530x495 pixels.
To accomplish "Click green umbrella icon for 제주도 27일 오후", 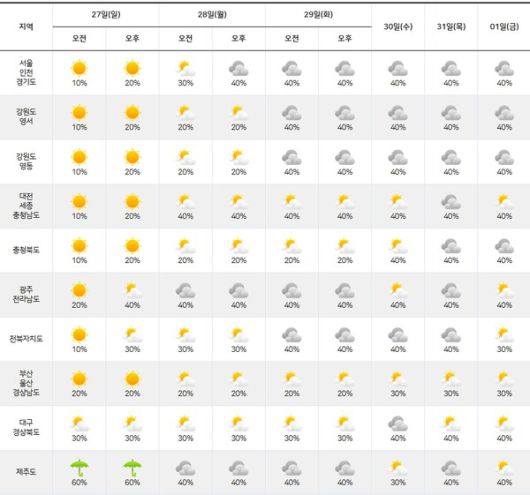I will pyautogui.click(x=132, y=468).
